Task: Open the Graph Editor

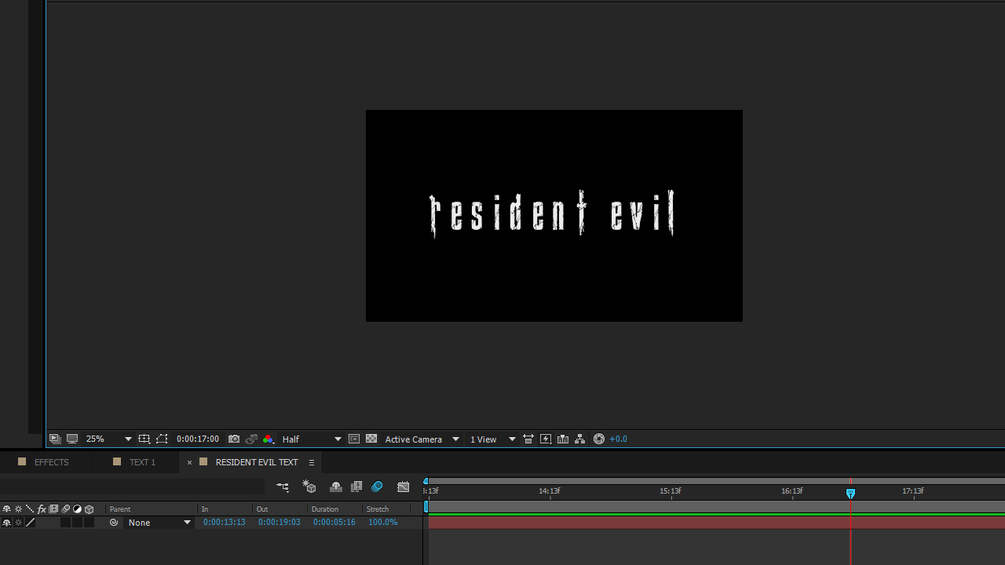Action: click(403, 487)
